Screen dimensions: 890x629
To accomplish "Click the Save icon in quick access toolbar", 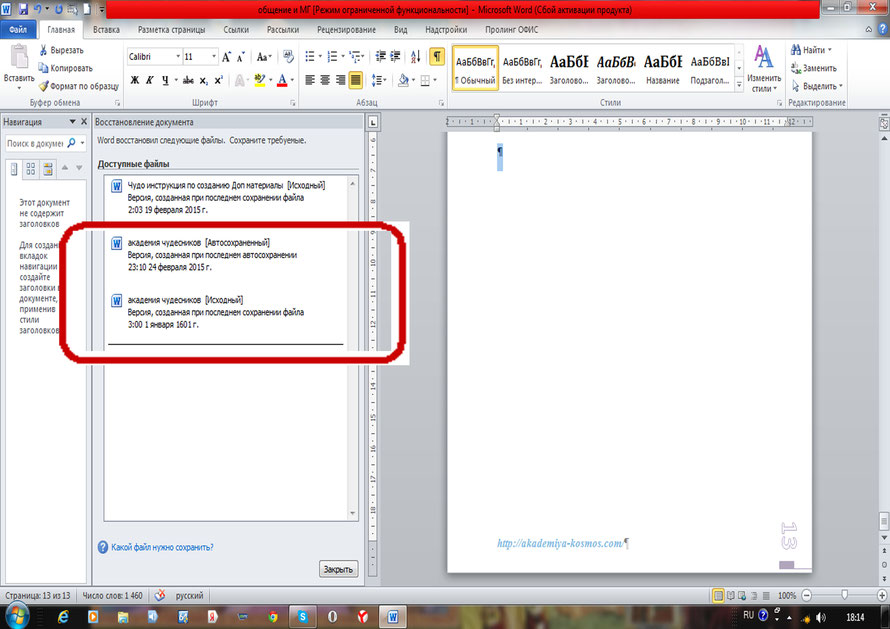I will (x=23, y=9).
